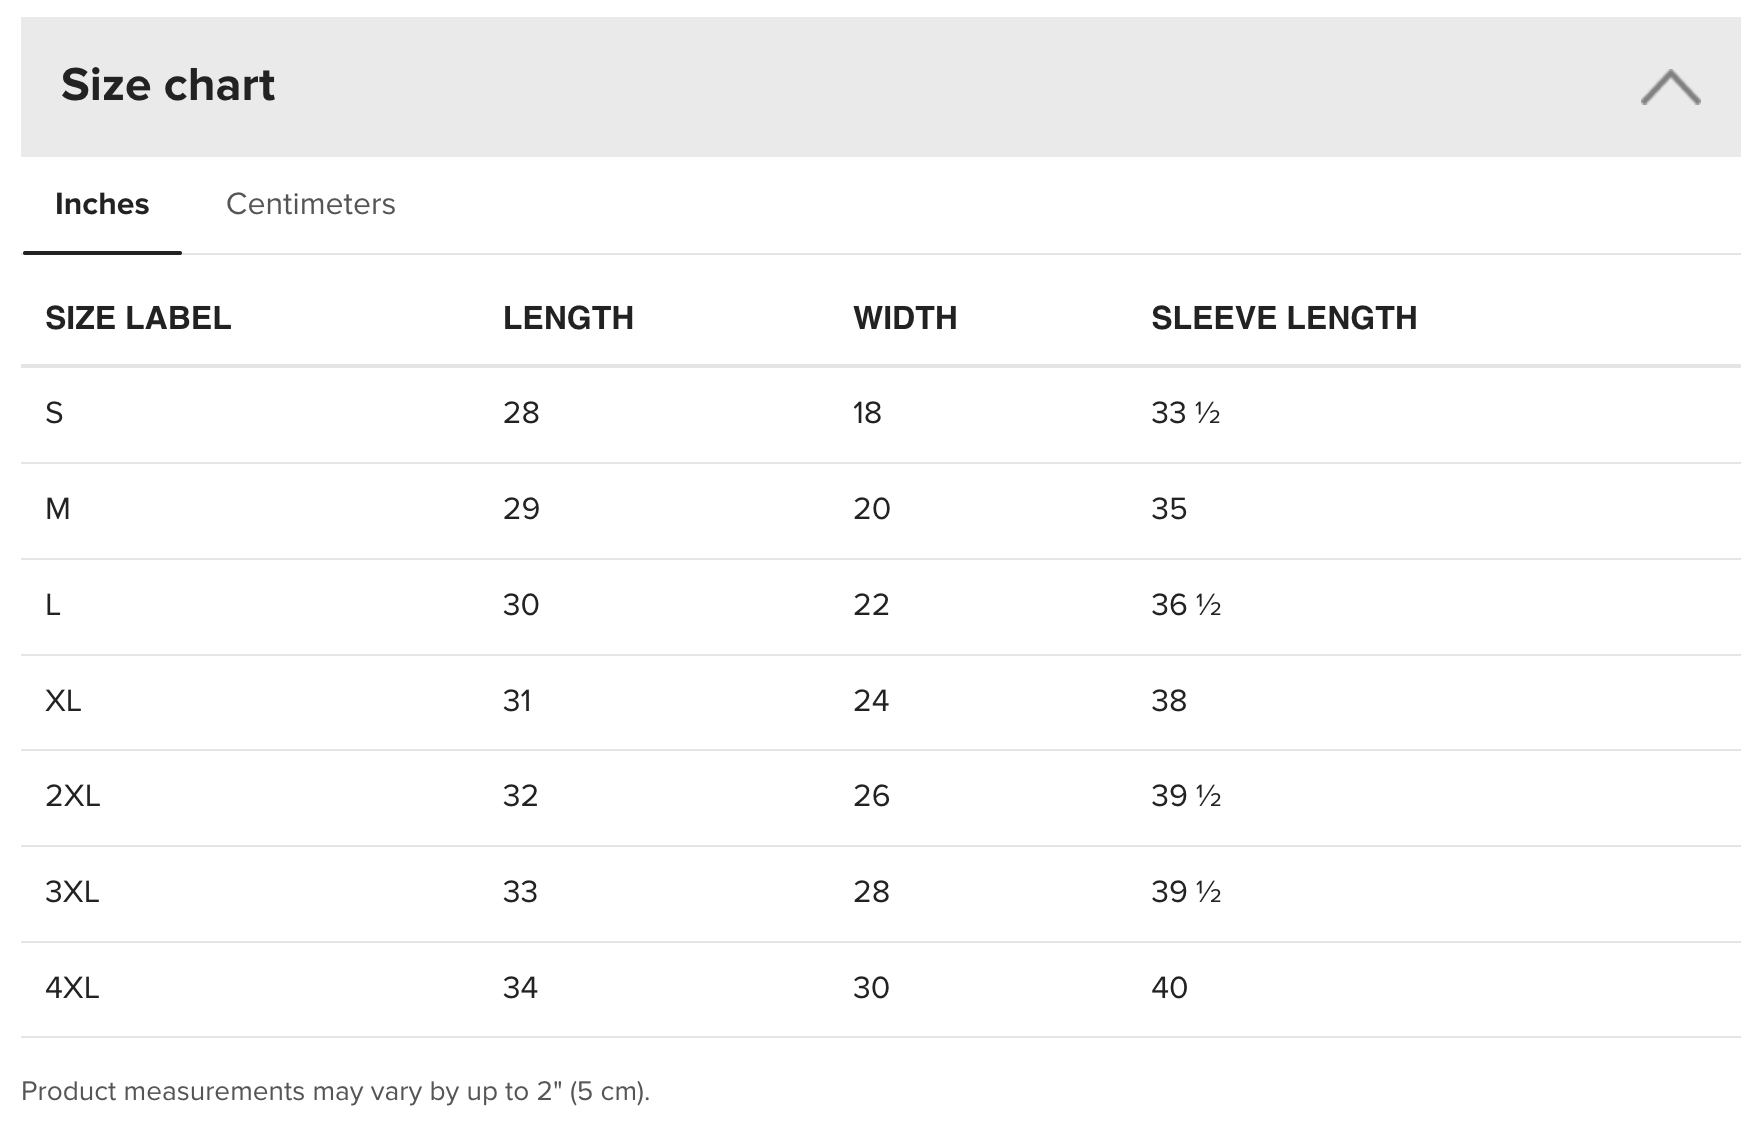
Task: Select the M size row label
Action: coord(58,509)
